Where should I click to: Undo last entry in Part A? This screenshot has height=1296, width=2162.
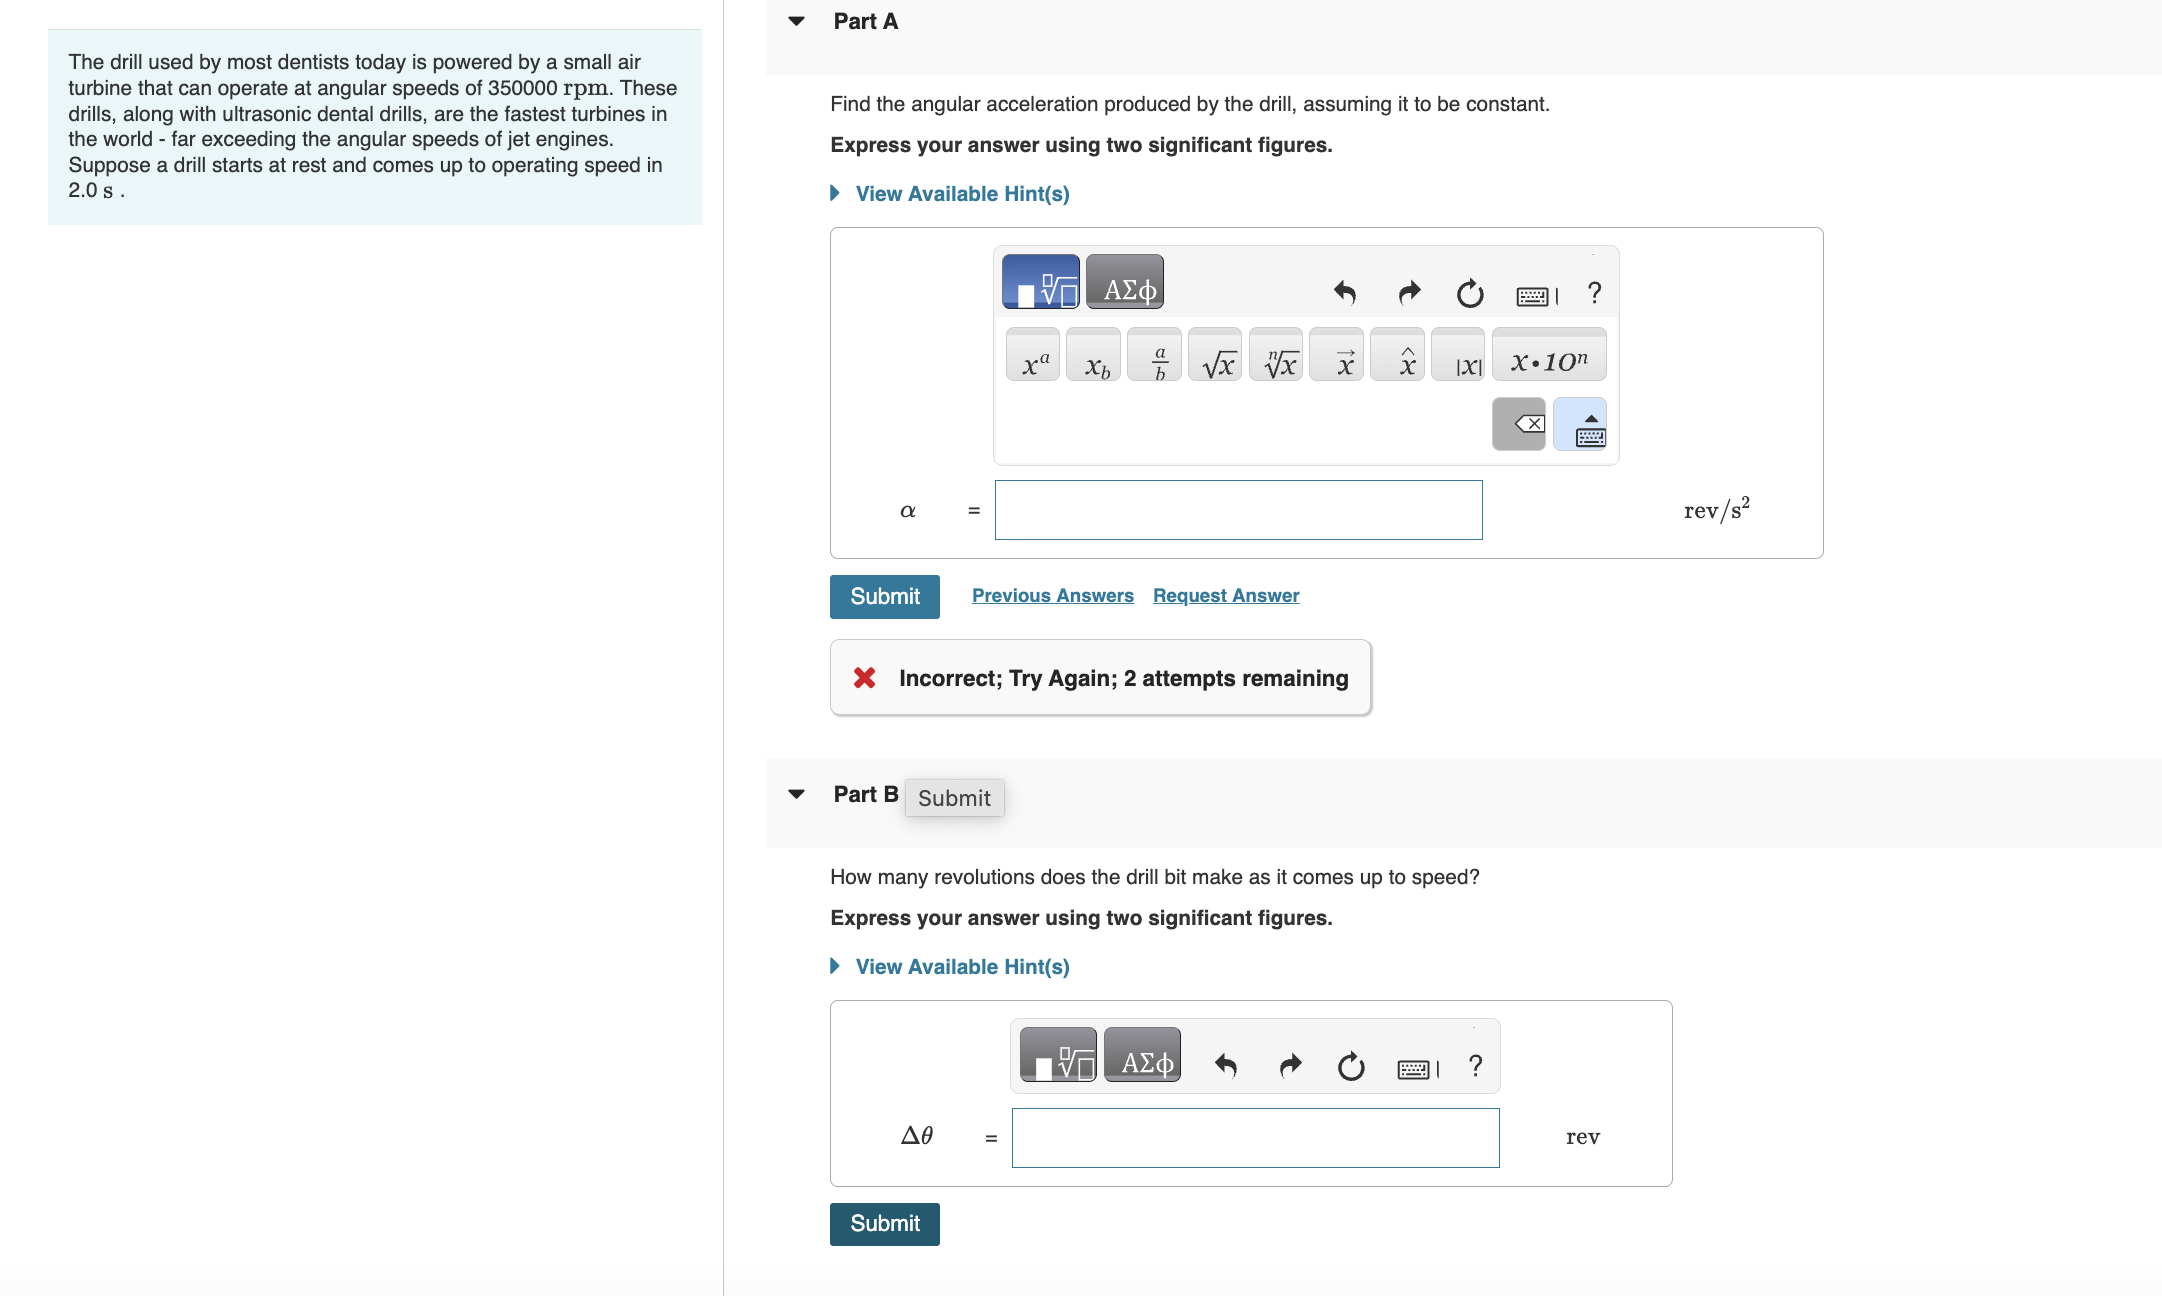coord(1345,293)
